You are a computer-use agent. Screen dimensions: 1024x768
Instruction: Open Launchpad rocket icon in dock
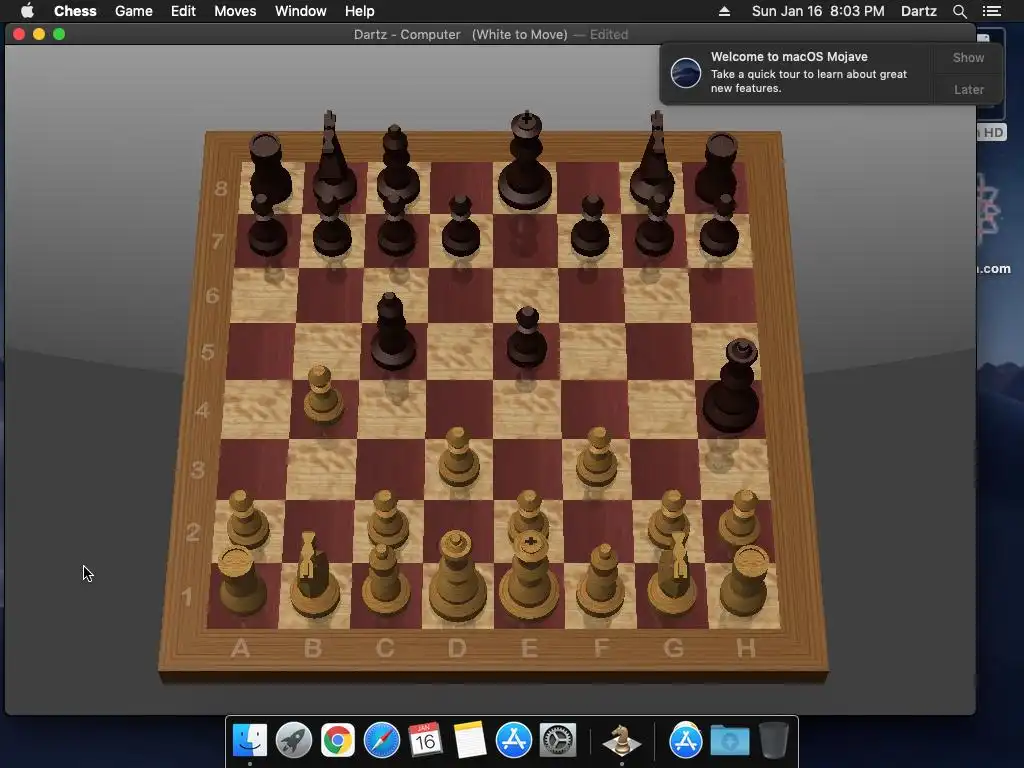coord(294,740)
